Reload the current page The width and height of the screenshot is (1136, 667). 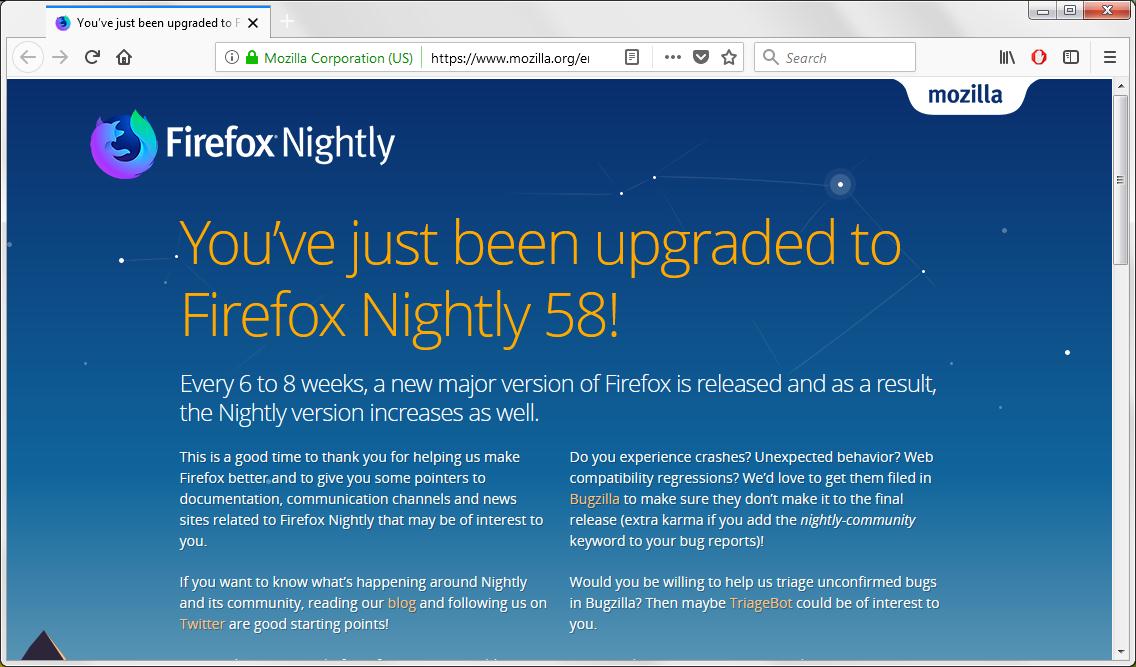click(x=91, y=57)
